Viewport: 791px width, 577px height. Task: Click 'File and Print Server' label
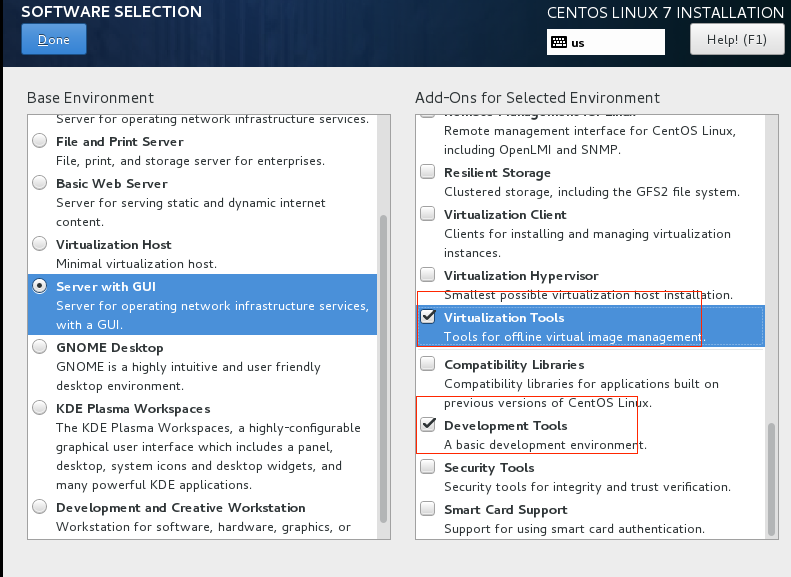[x=120, y=142]
